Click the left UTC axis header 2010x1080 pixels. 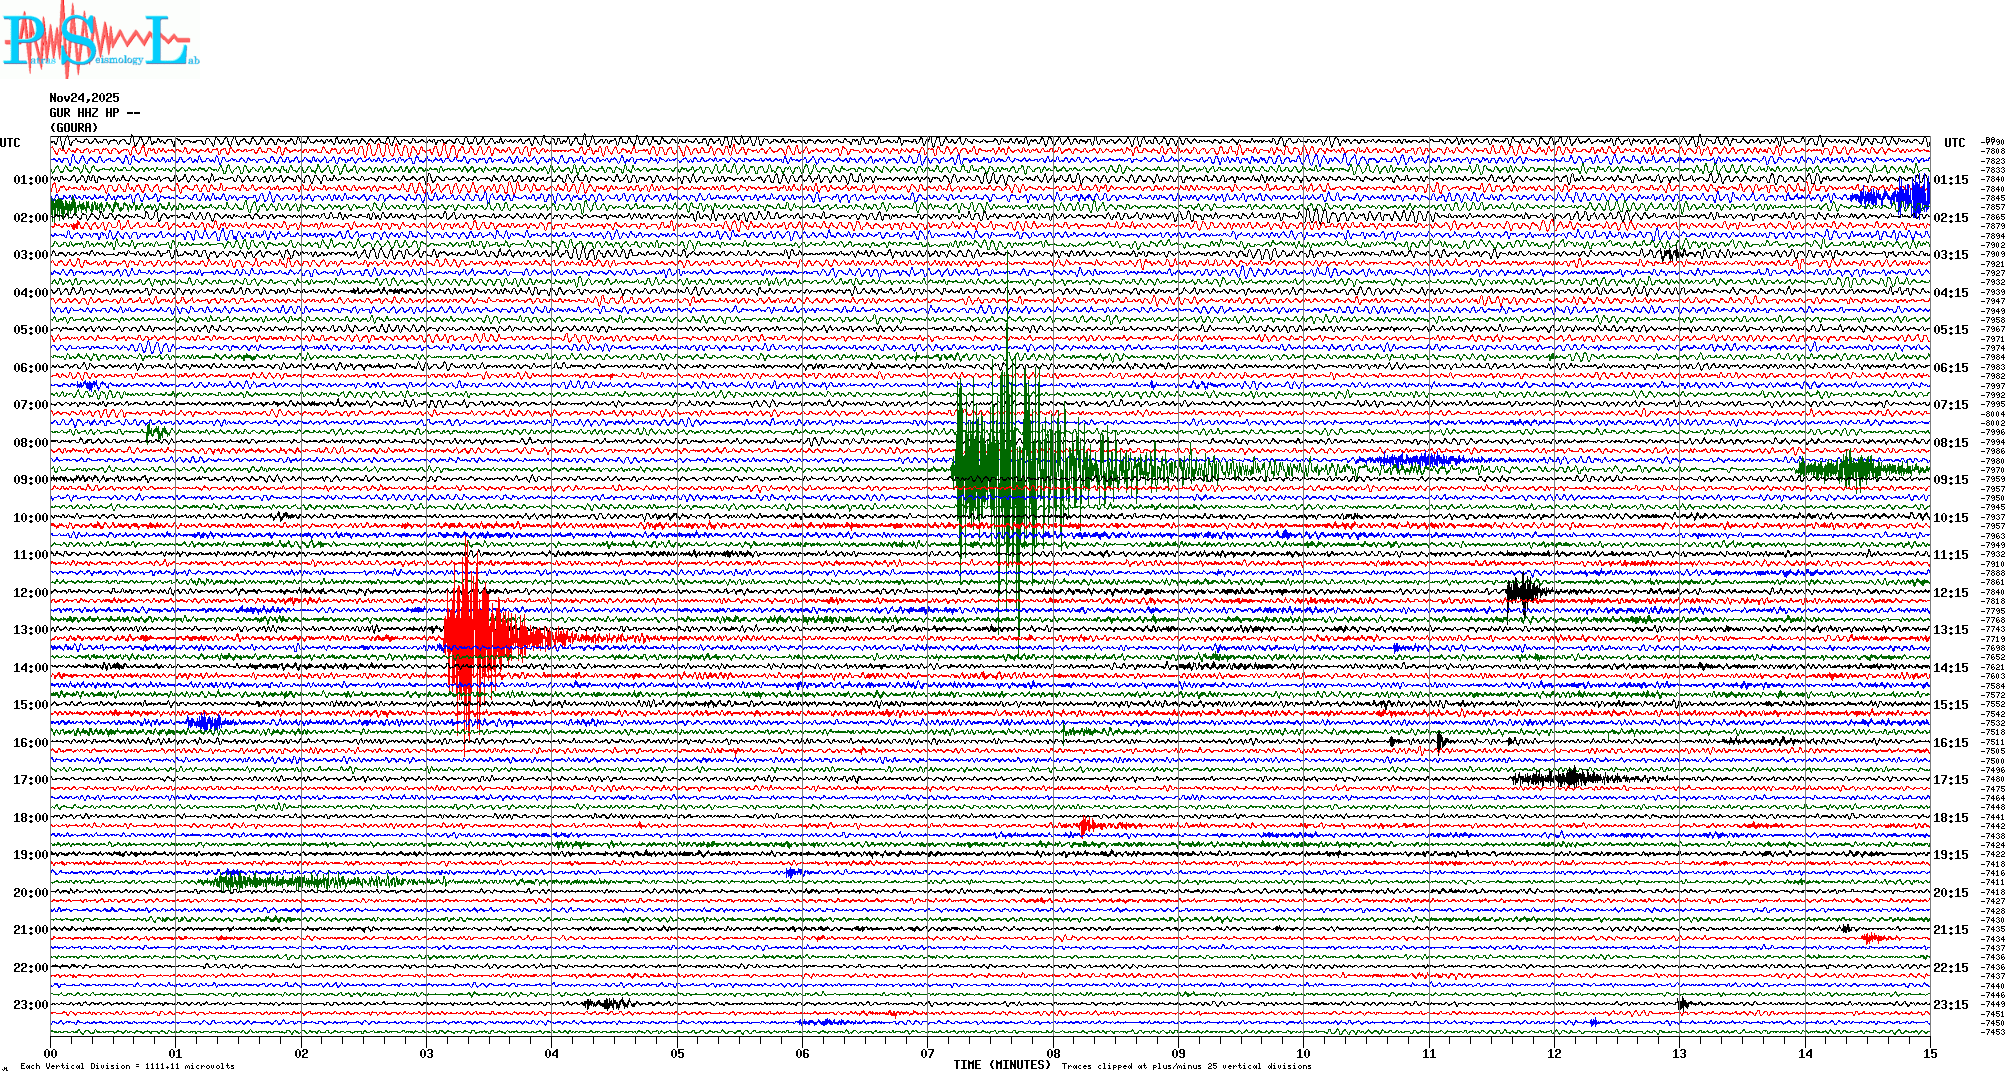(10, 143)
